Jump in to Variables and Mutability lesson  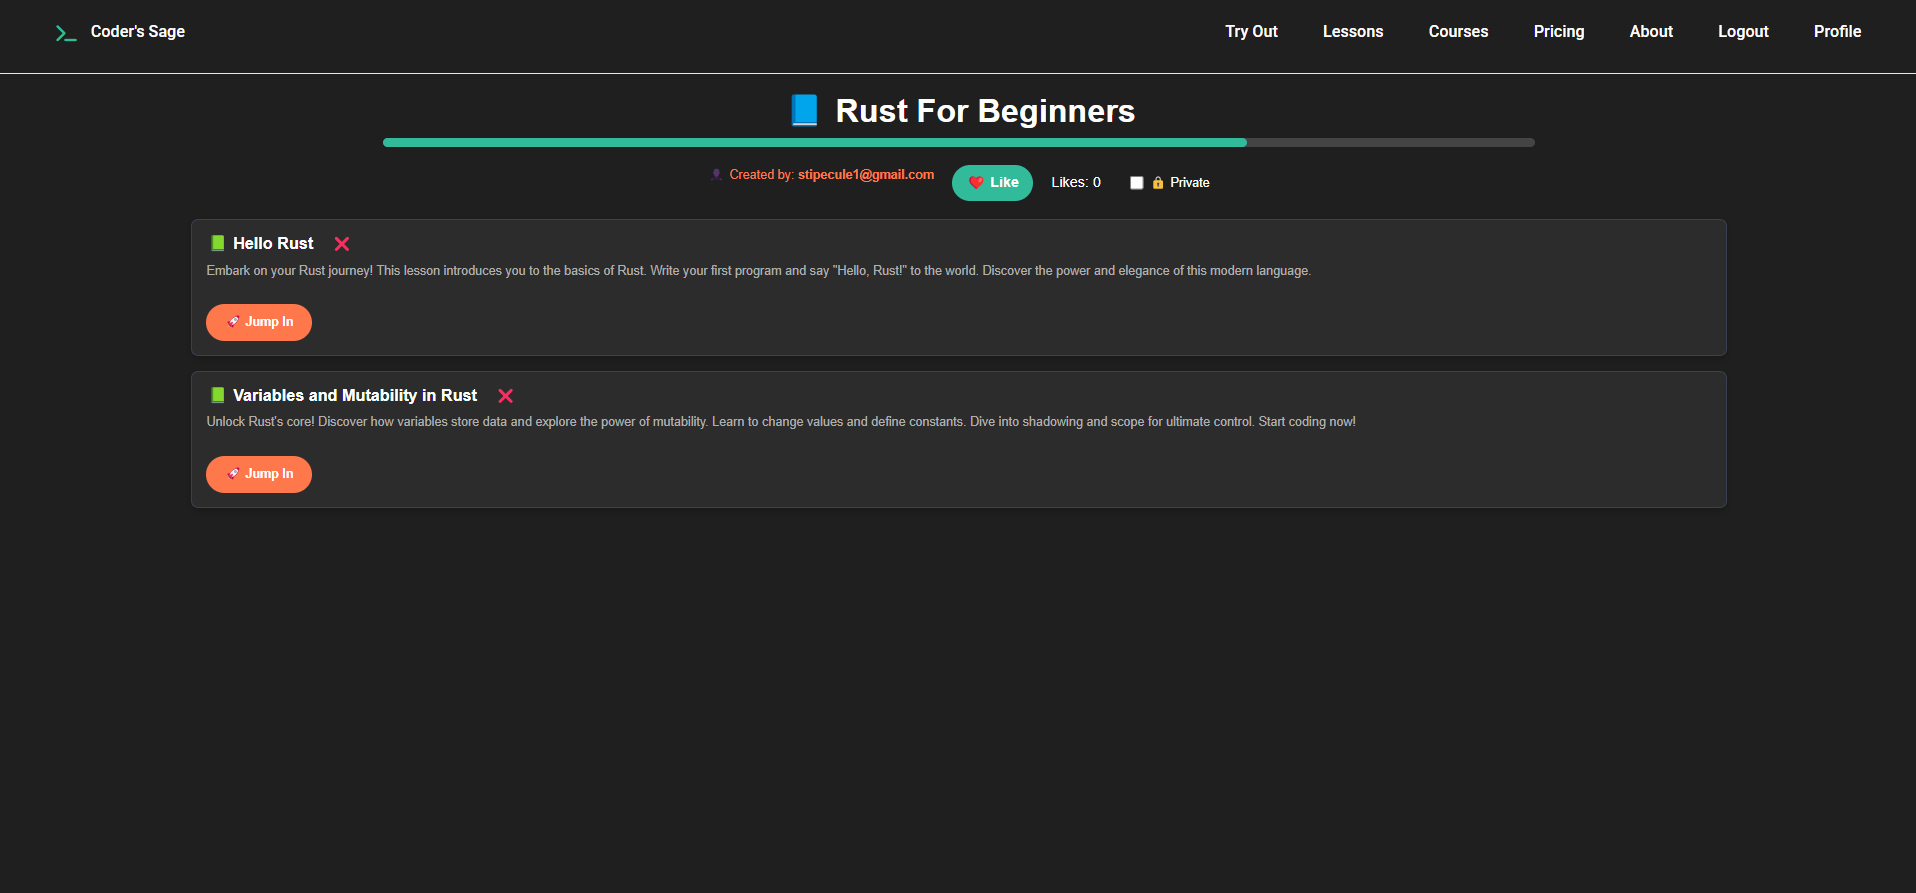pyautogui.click(x=259, y=474)
